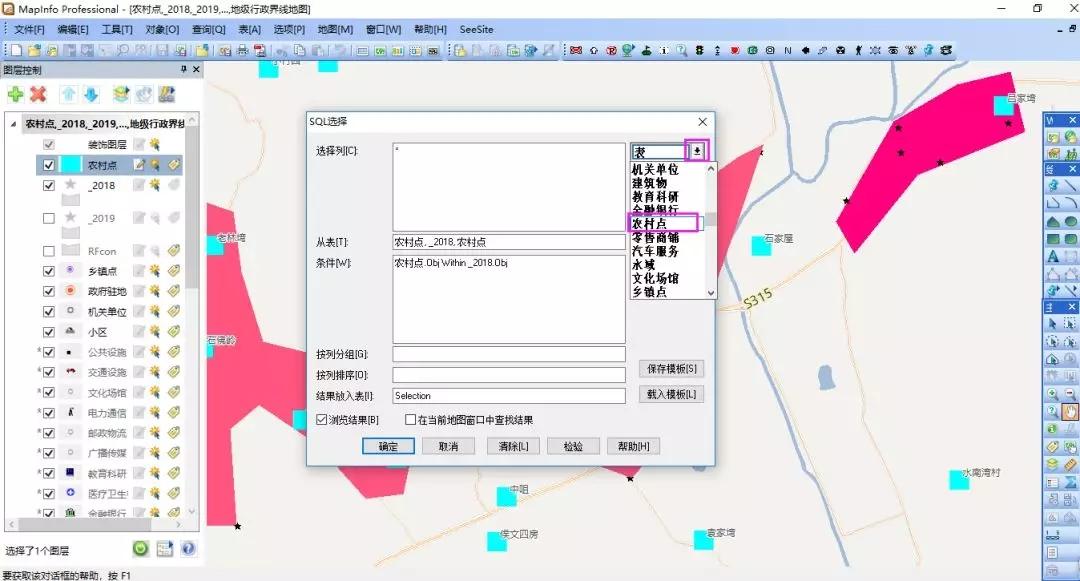Click the 保存模板[S] button
The image size is (1080, 581).
[672, 369]
